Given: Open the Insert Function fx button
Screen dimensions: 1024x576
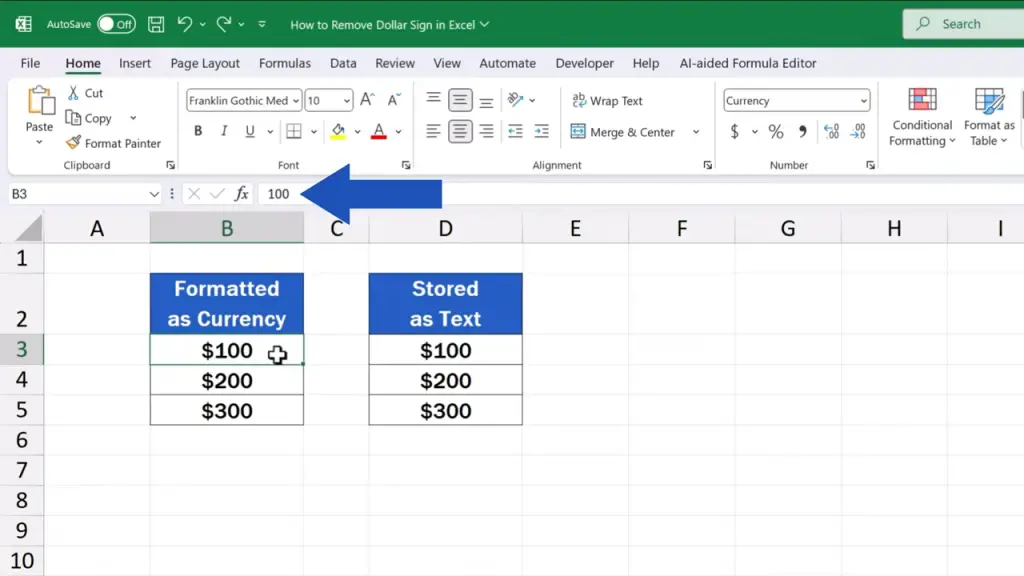Looking at the screenshot, I should click(241, 194).
